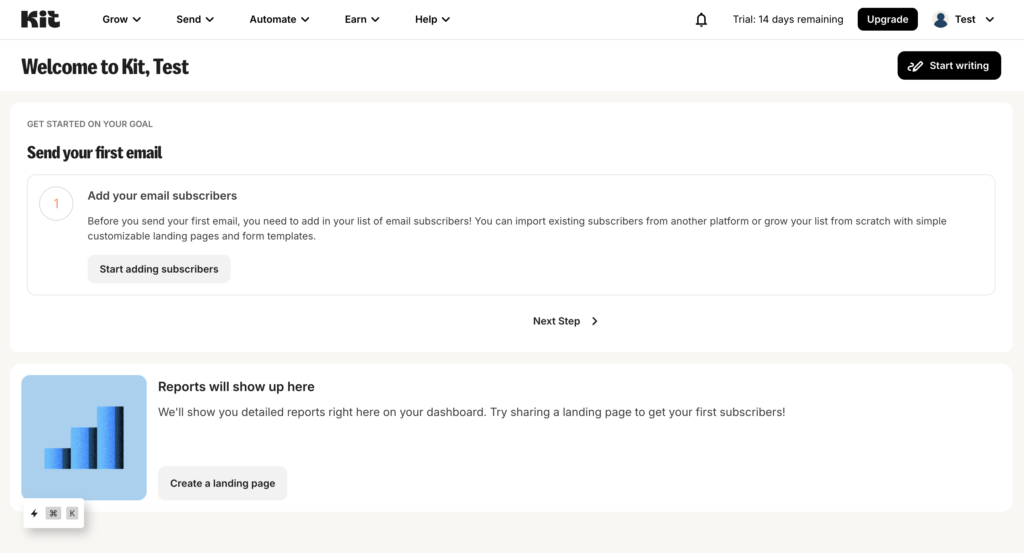Viewport: 1024px width, 553px height.
Task: Click the Welcome to Kit, Test heading
Action: point(104,67)
